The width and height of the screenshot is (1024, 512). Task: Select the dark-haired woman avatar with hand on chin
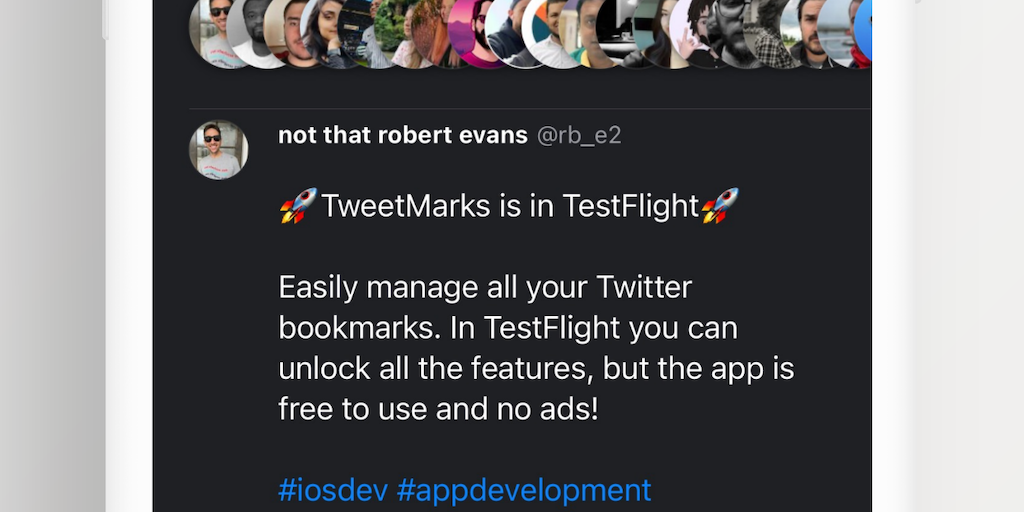[x=325, y=33]
